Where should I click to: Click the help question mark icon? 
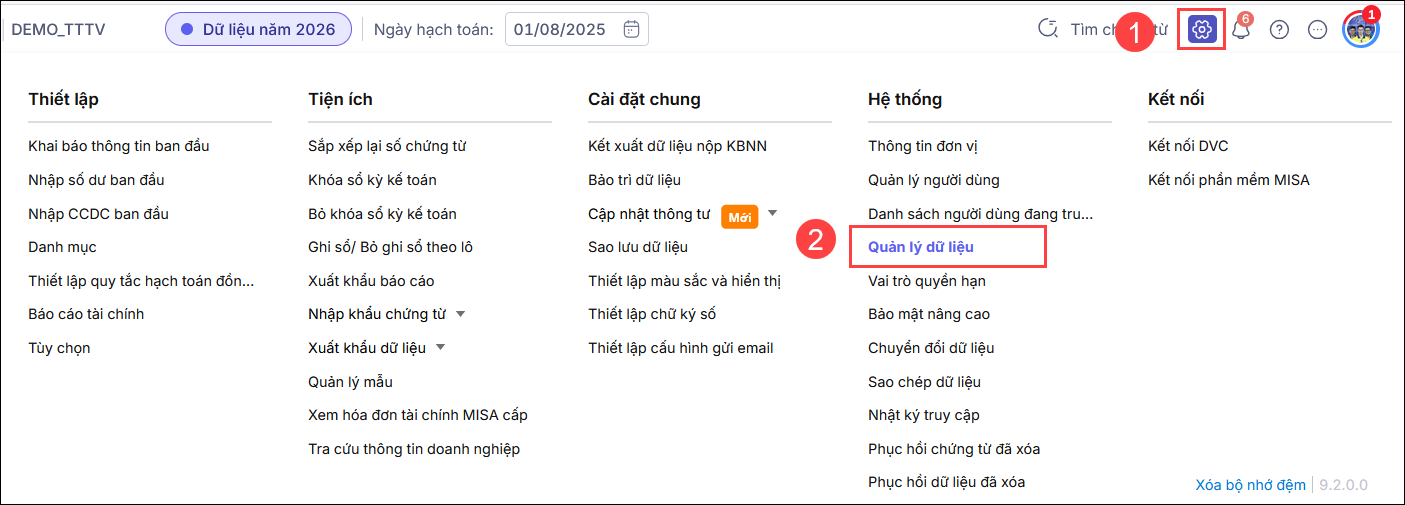[1279, 29]
